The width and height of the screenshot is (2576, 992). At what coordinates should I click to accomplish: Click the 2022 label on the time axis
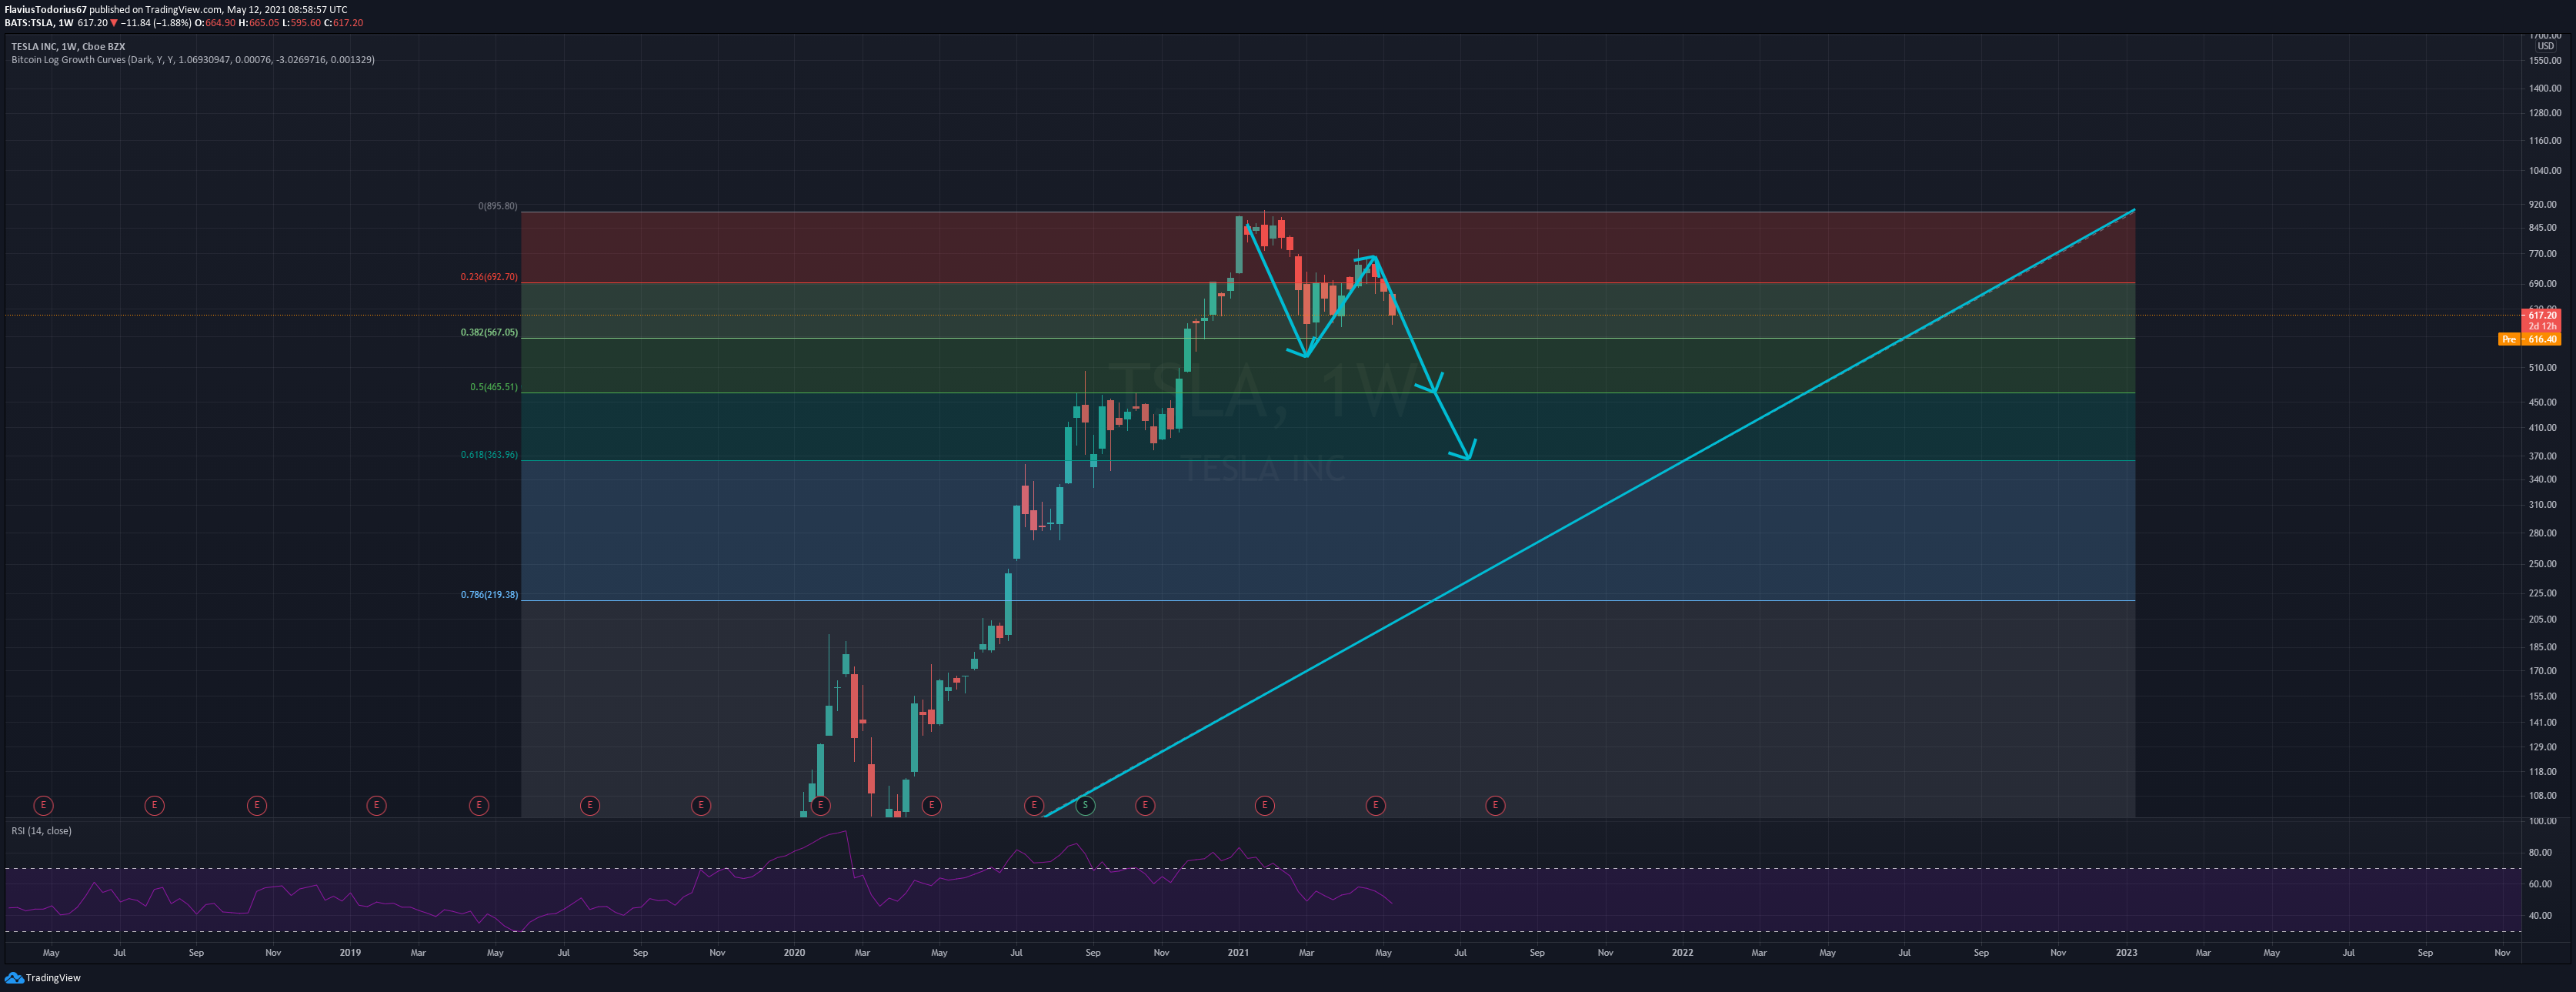[x=1682, y=953]
